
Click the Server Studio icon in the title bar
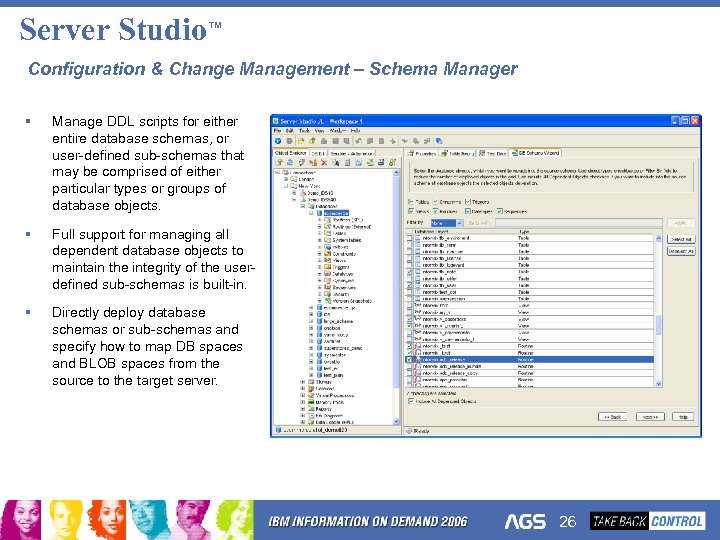point(276,121)
